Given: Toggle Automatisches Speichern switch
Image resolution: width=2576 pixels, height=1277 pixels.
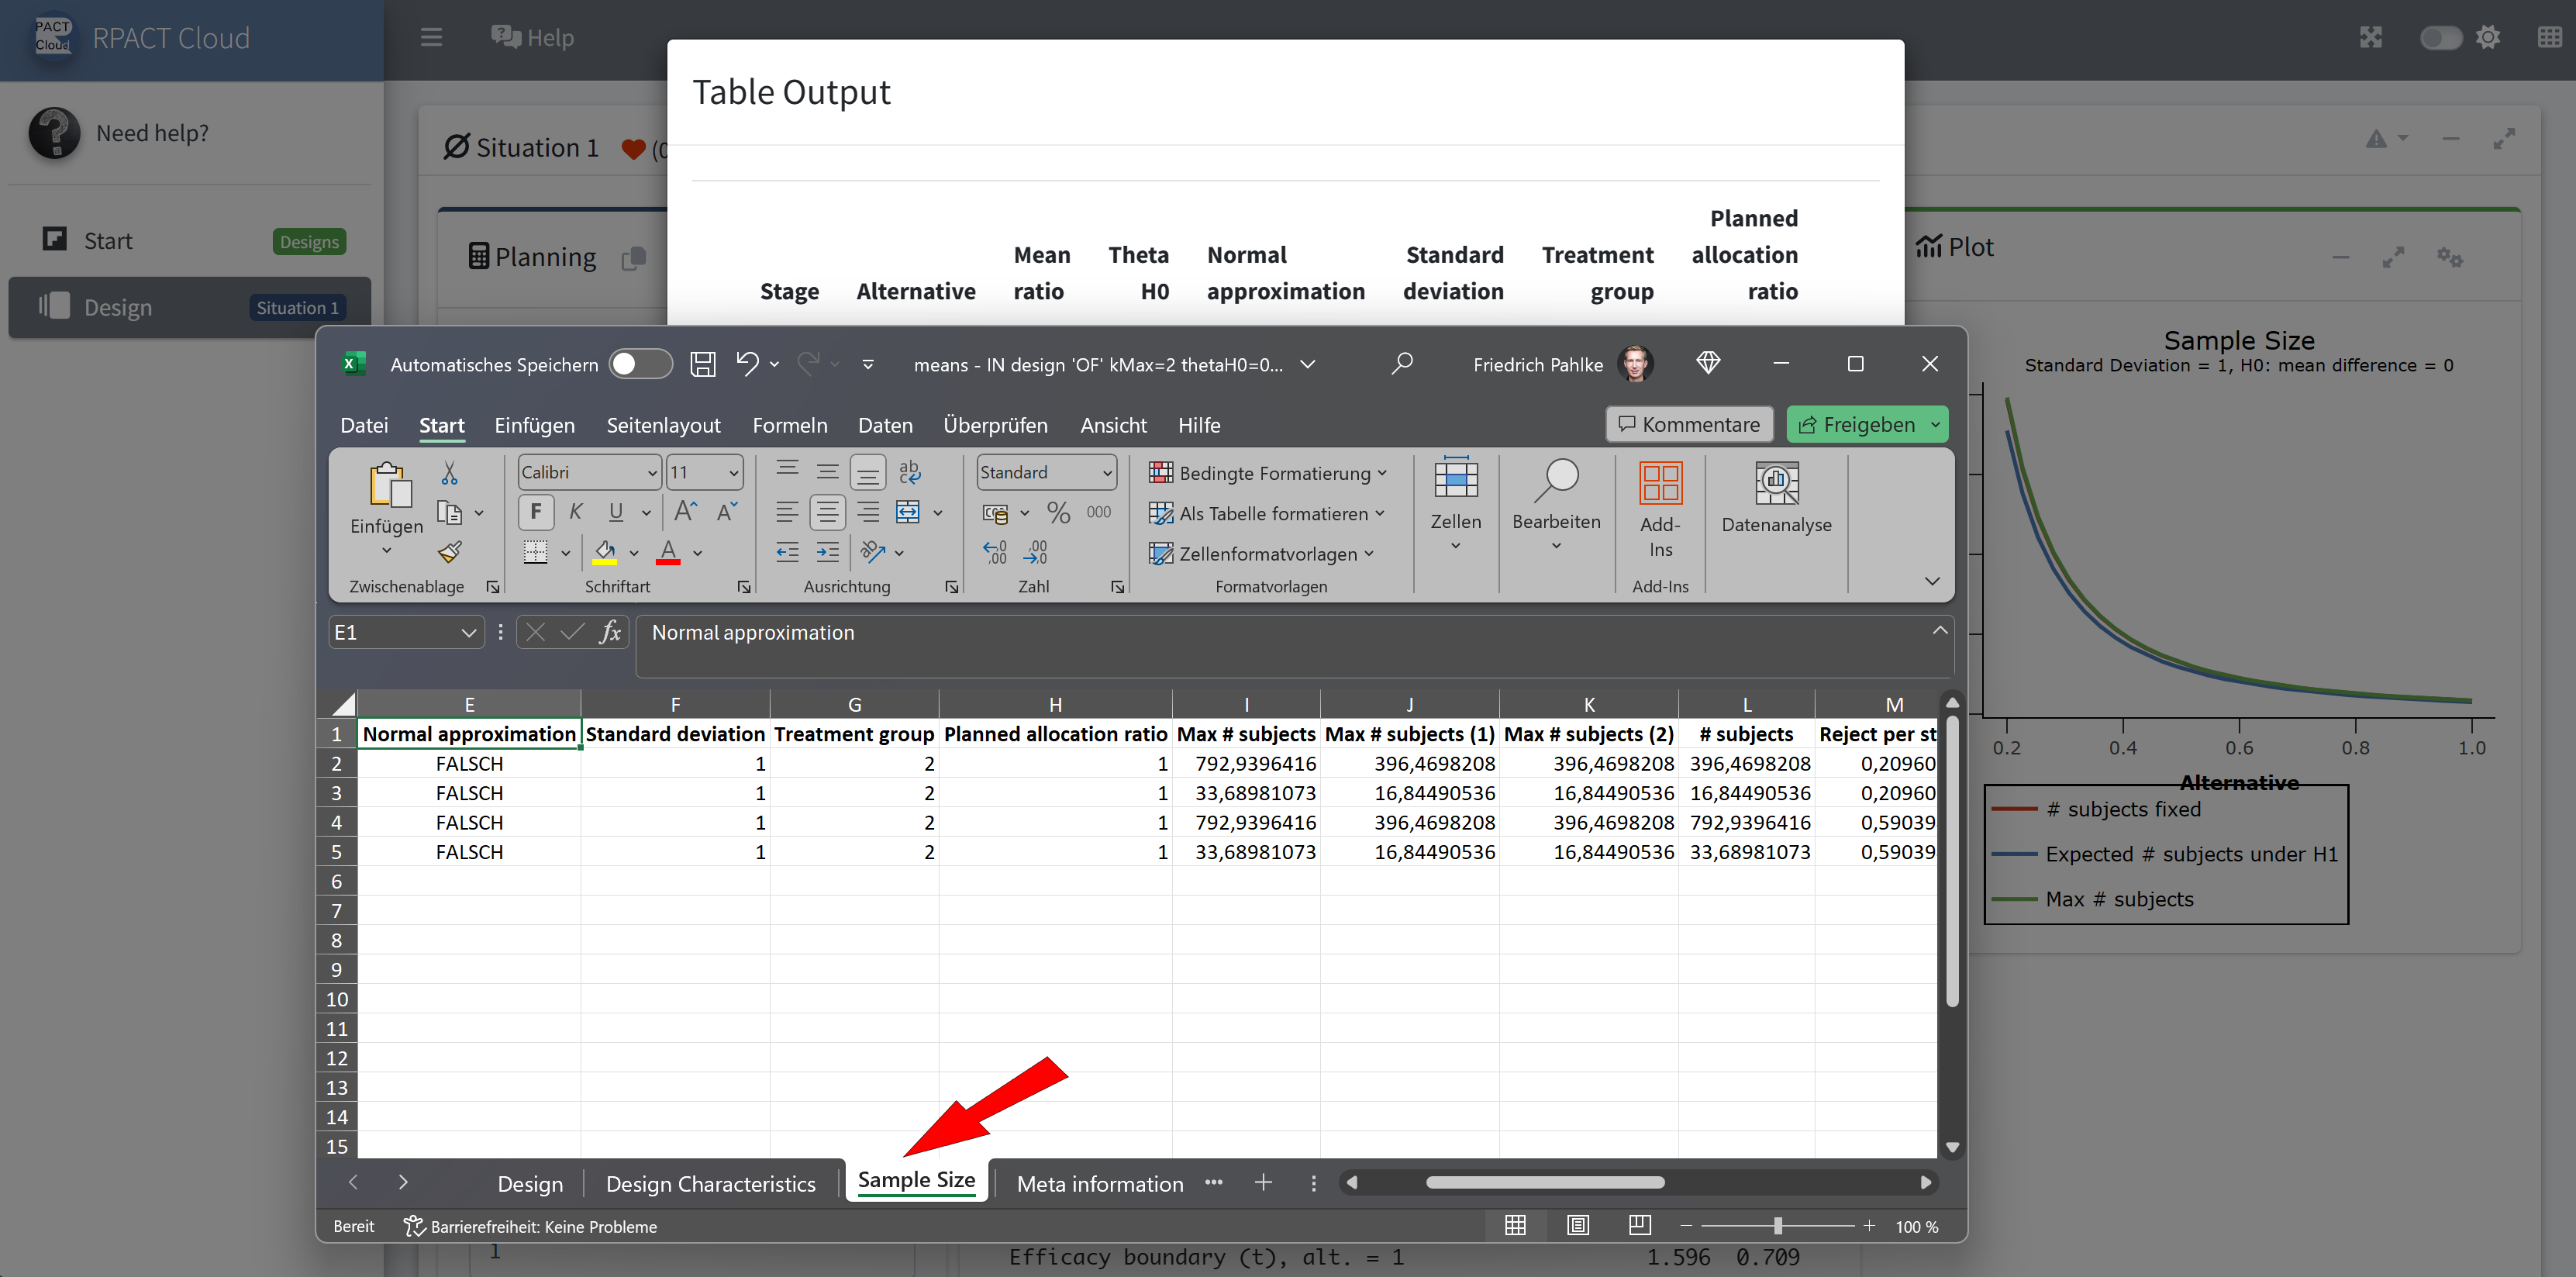Looking at the screenshot, I should pos(641,364).
